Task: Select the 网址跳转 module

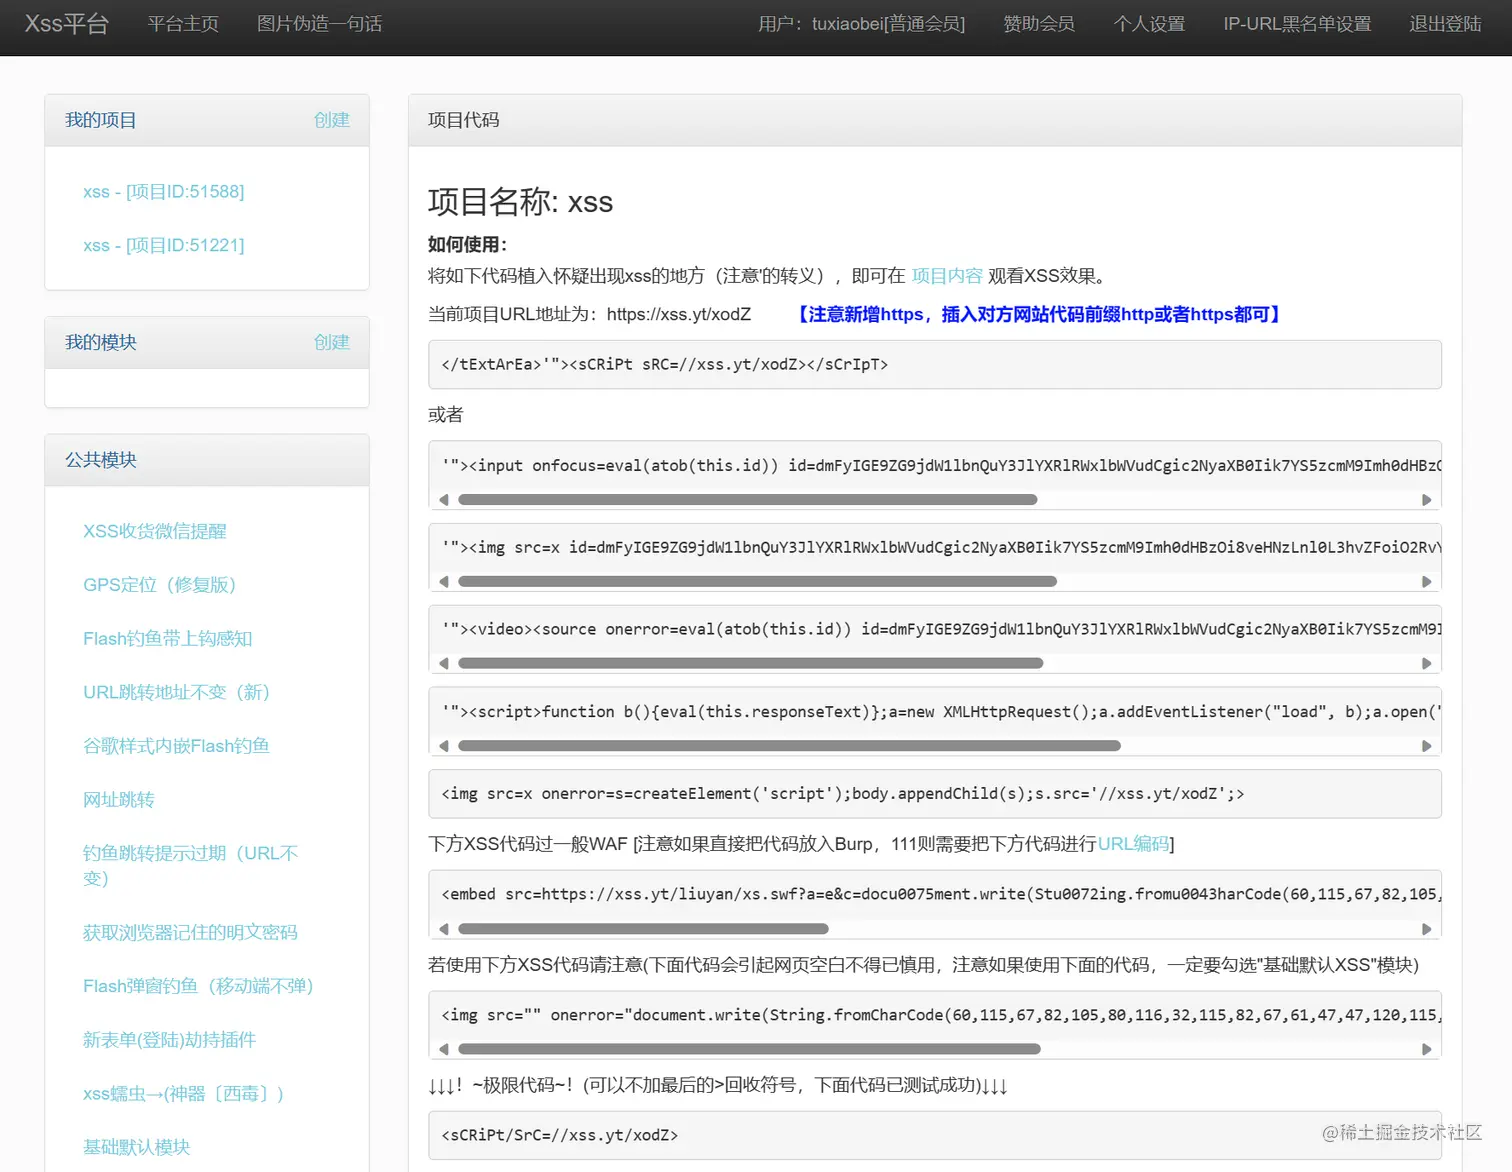Action: 119,800
